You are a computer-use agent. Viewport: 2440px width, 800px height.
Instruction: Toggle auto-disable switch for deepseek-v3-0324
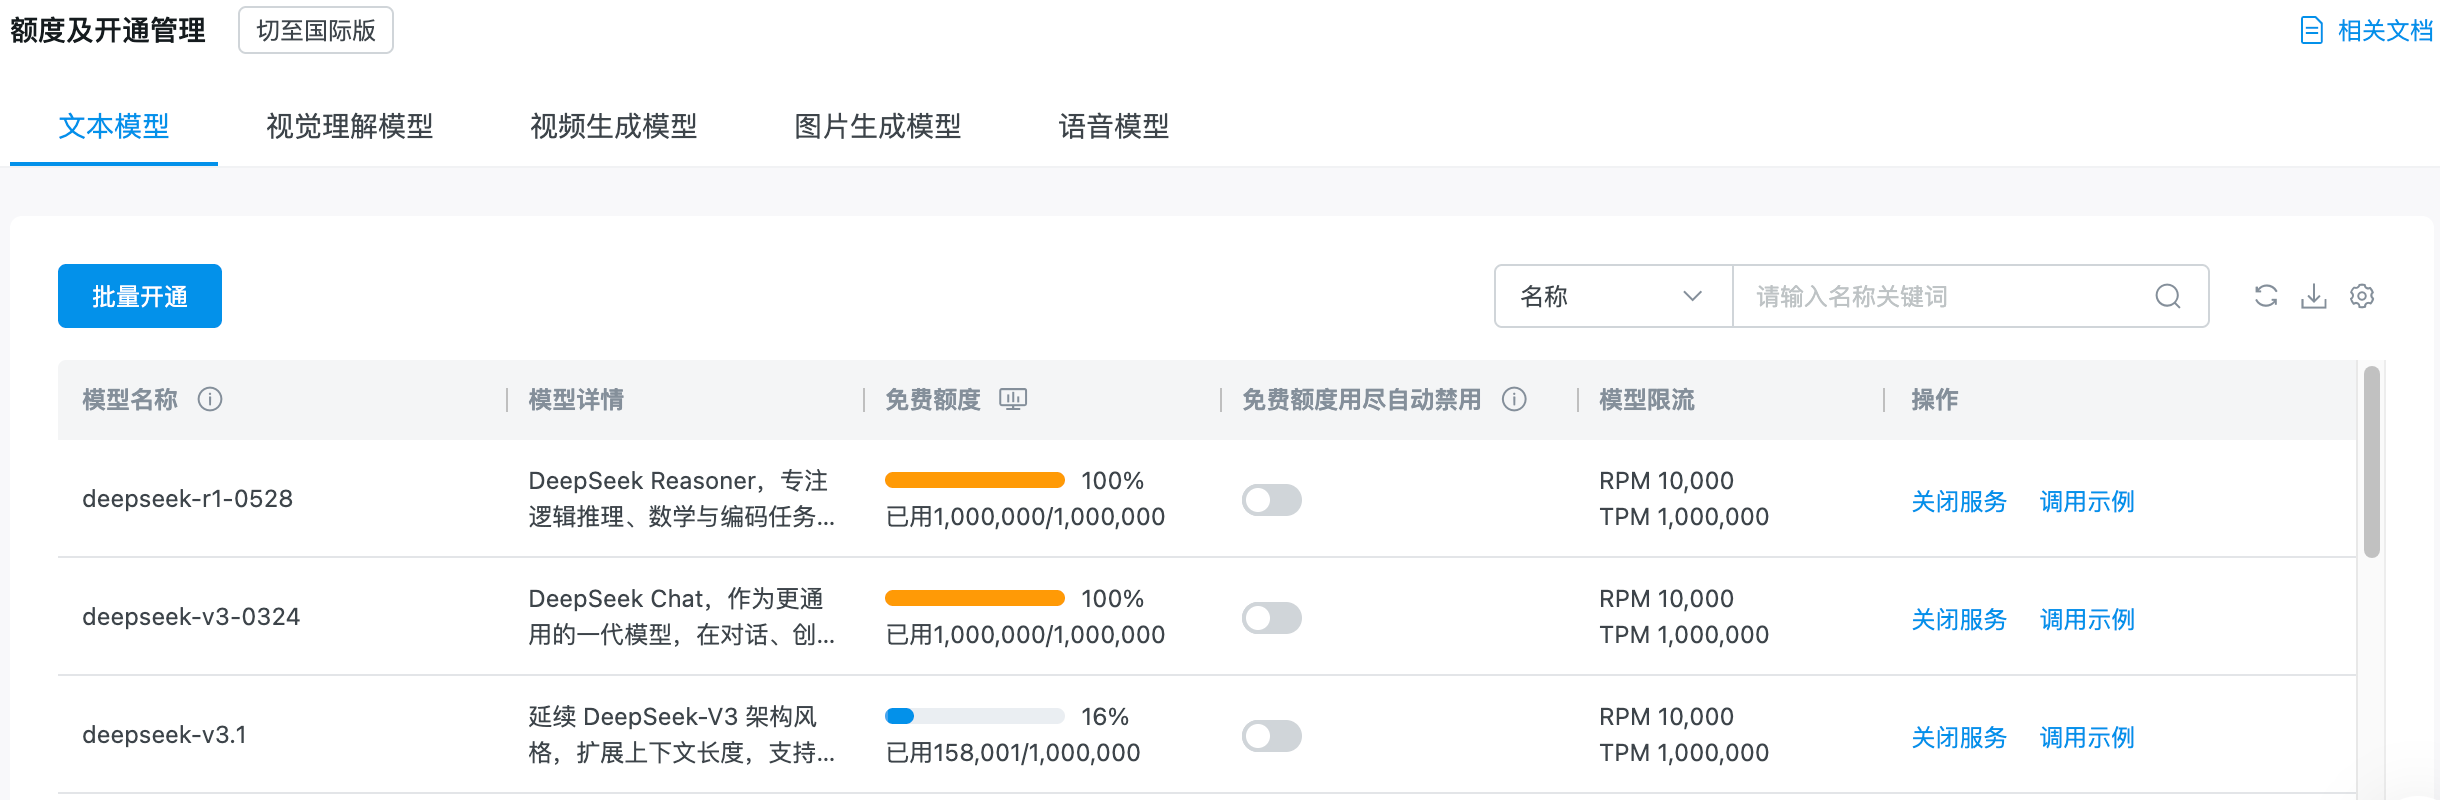coord(1271,618)
